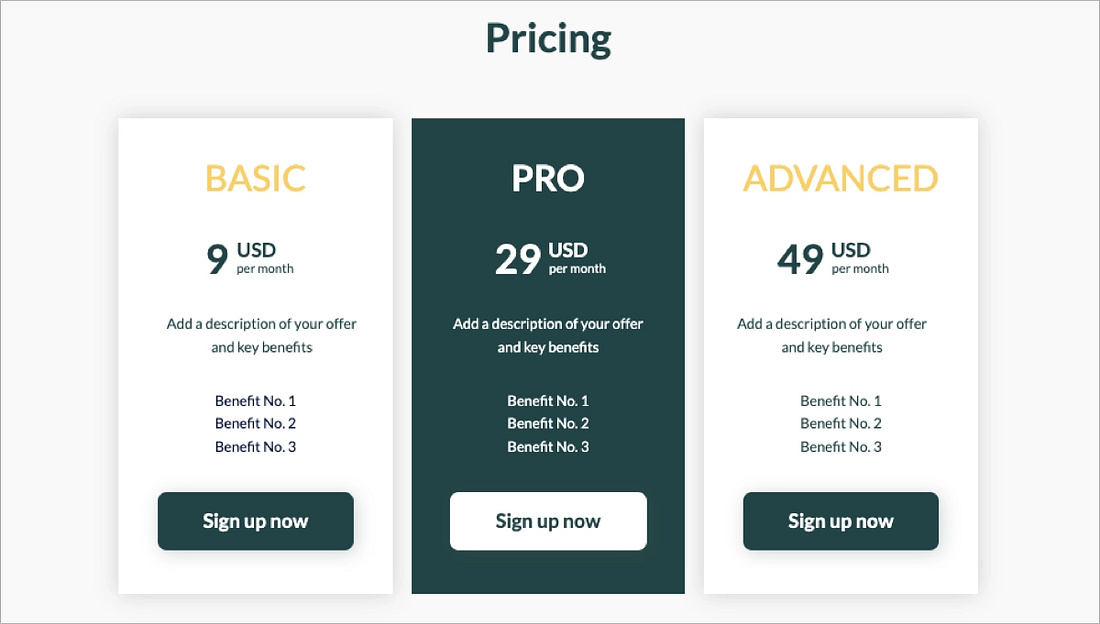Select Benefit No. 2 under Basic plan
The image size is (1100, 624).
coord(255,423)
